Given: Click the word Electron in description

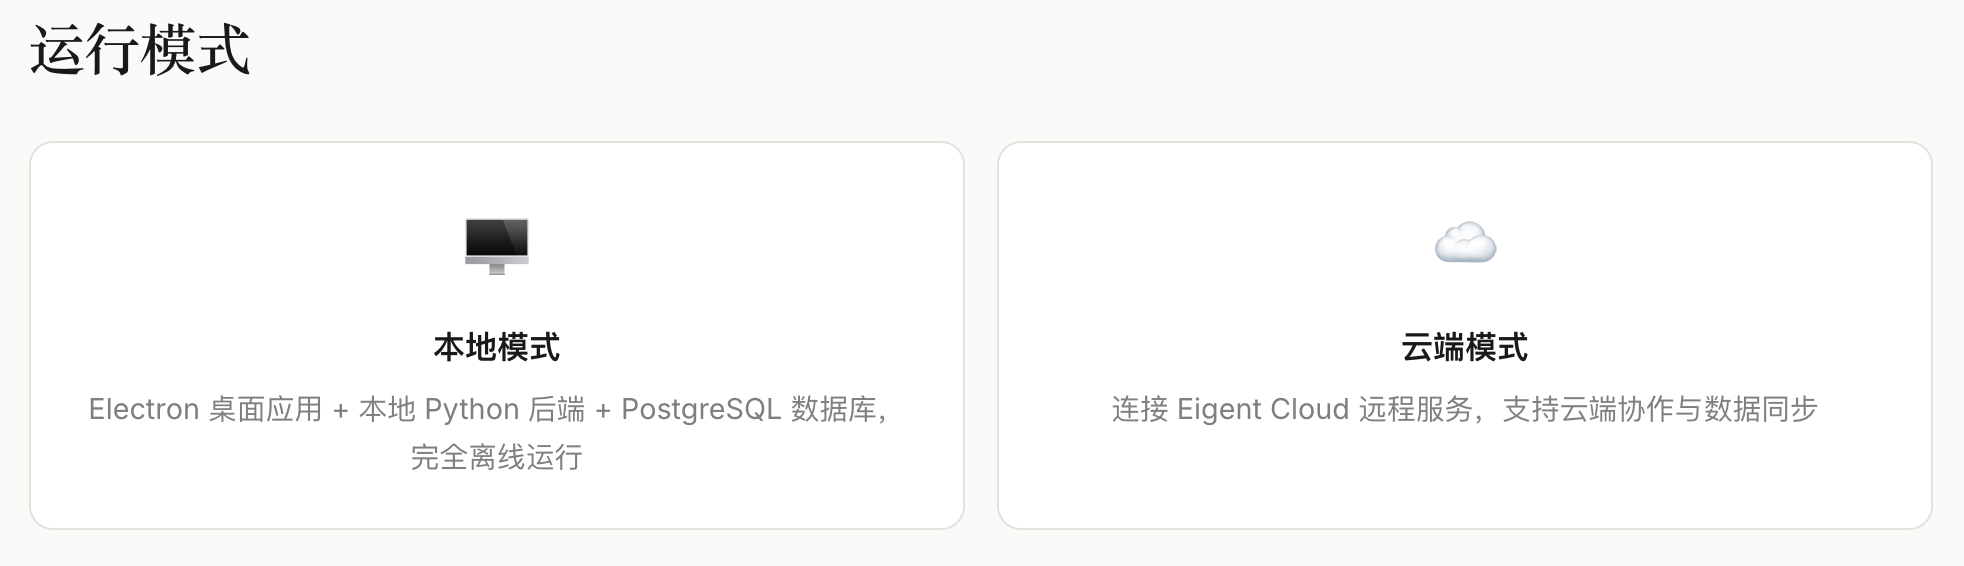Looking at the screenshot, I should [x=144, y=410].
